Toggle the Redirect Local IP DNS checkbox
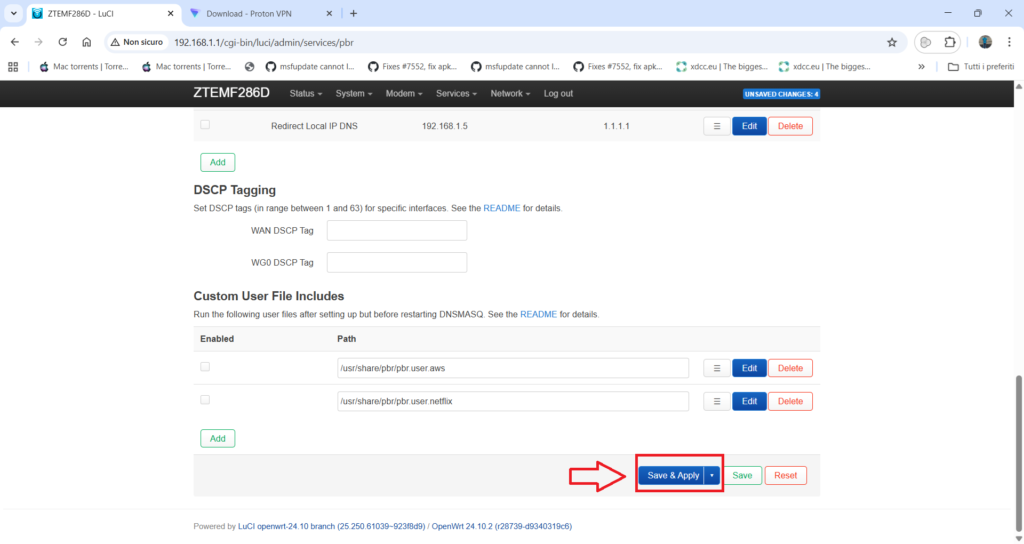Image resolution: width=1024 pixels, height=544 pixels. pyautogui.click(x=205, y=125)
